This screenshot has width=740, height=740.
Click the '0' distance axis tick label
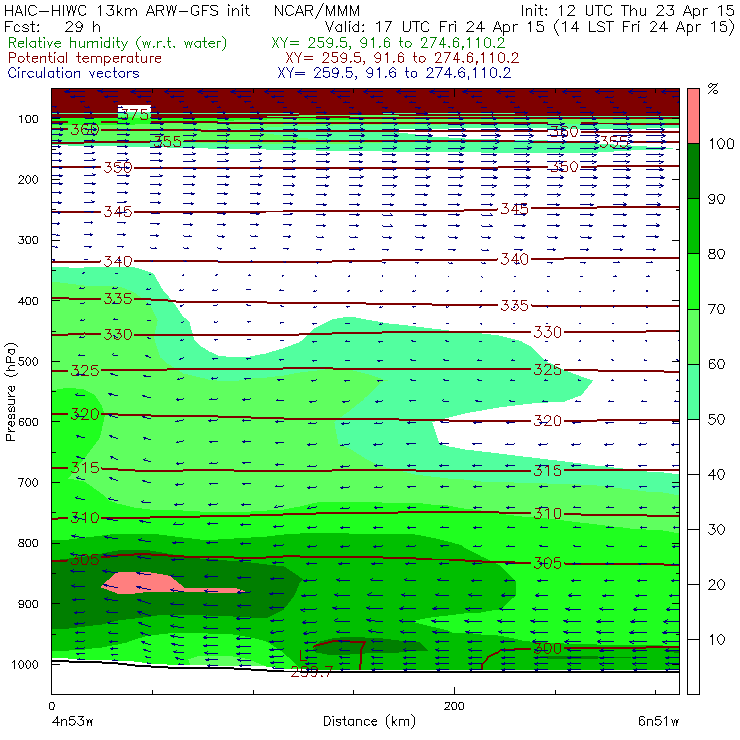(x=51, y=706)
